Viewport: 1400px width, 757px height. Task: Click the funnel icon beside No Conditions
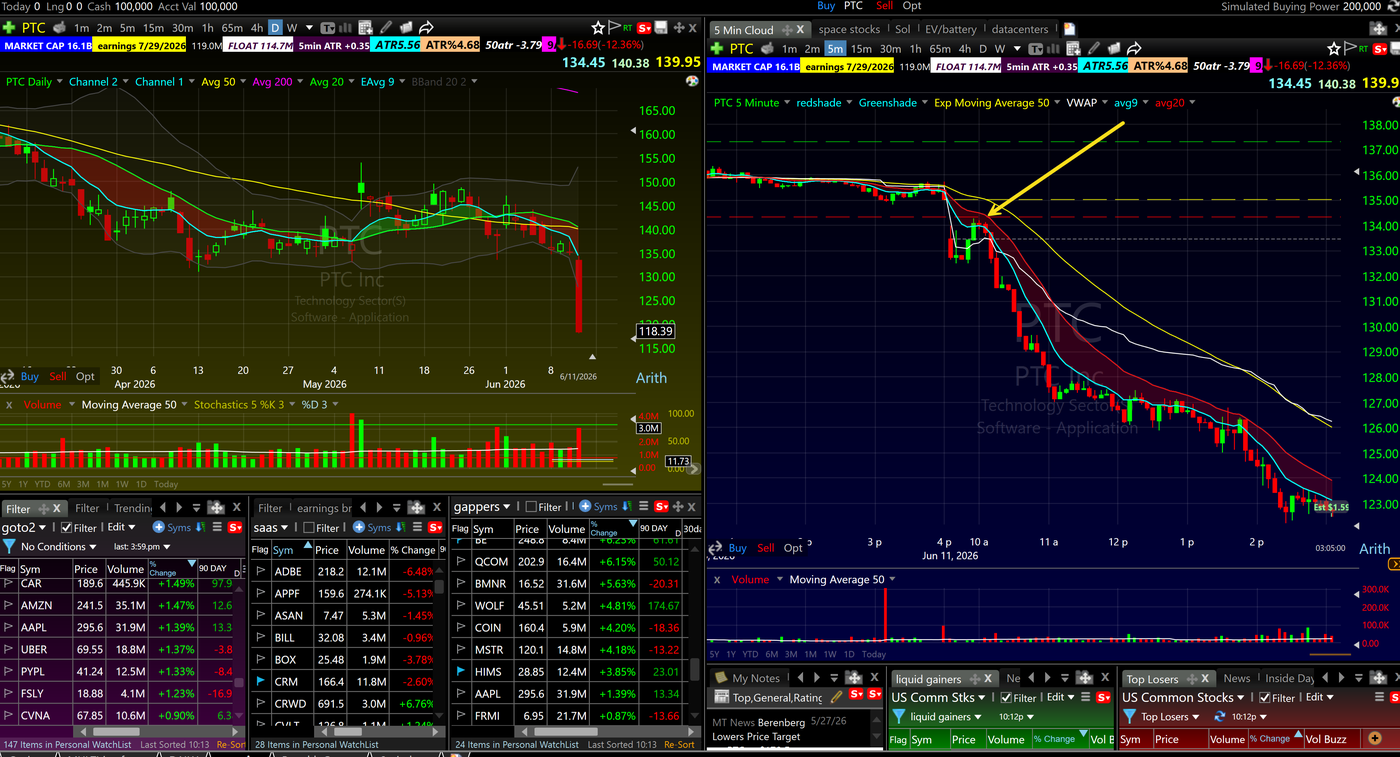9,547
